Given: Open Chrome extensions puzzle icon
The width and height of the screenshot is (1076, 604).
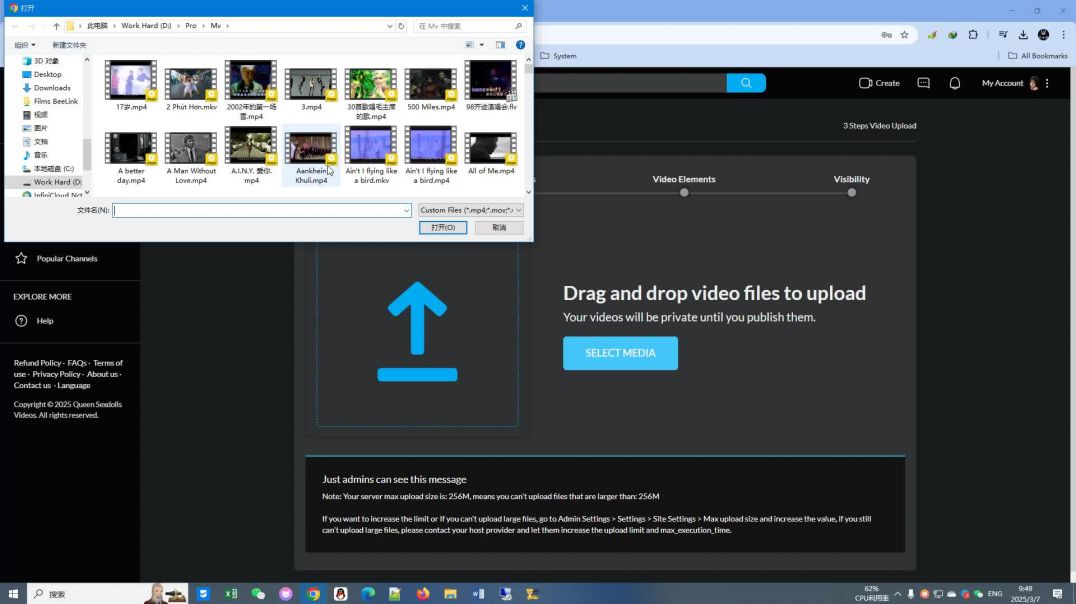Looking at the screenshot, I should (973, 35).
